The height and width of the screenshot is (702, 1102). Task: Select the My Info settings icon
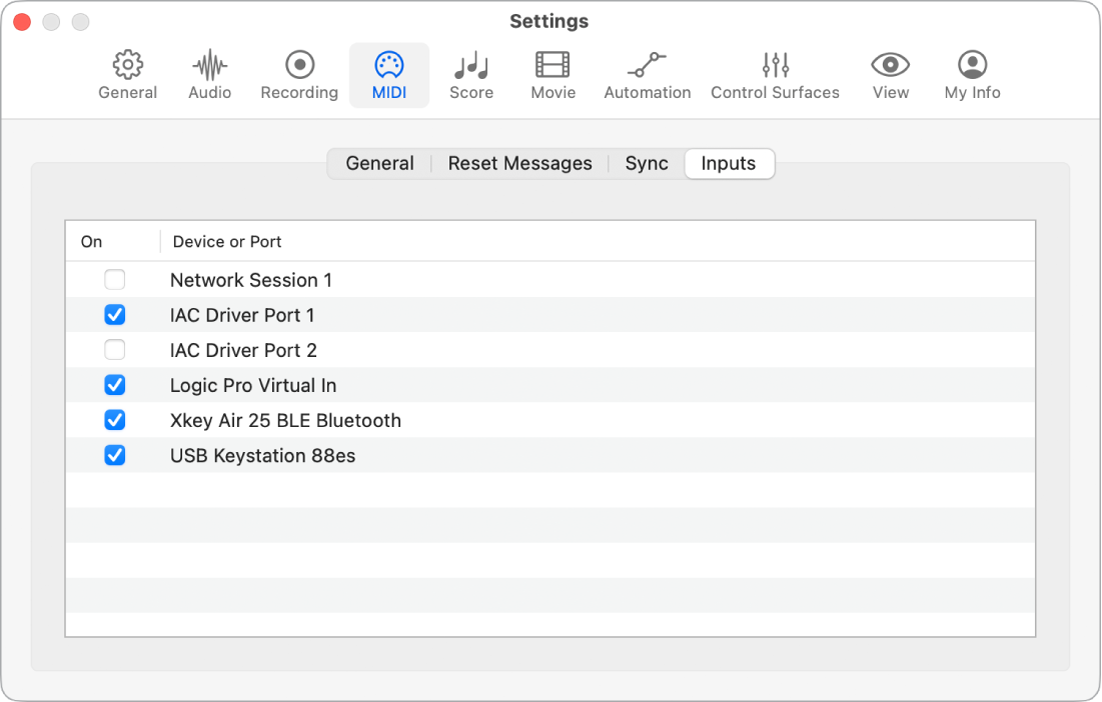tap(971, 74)
